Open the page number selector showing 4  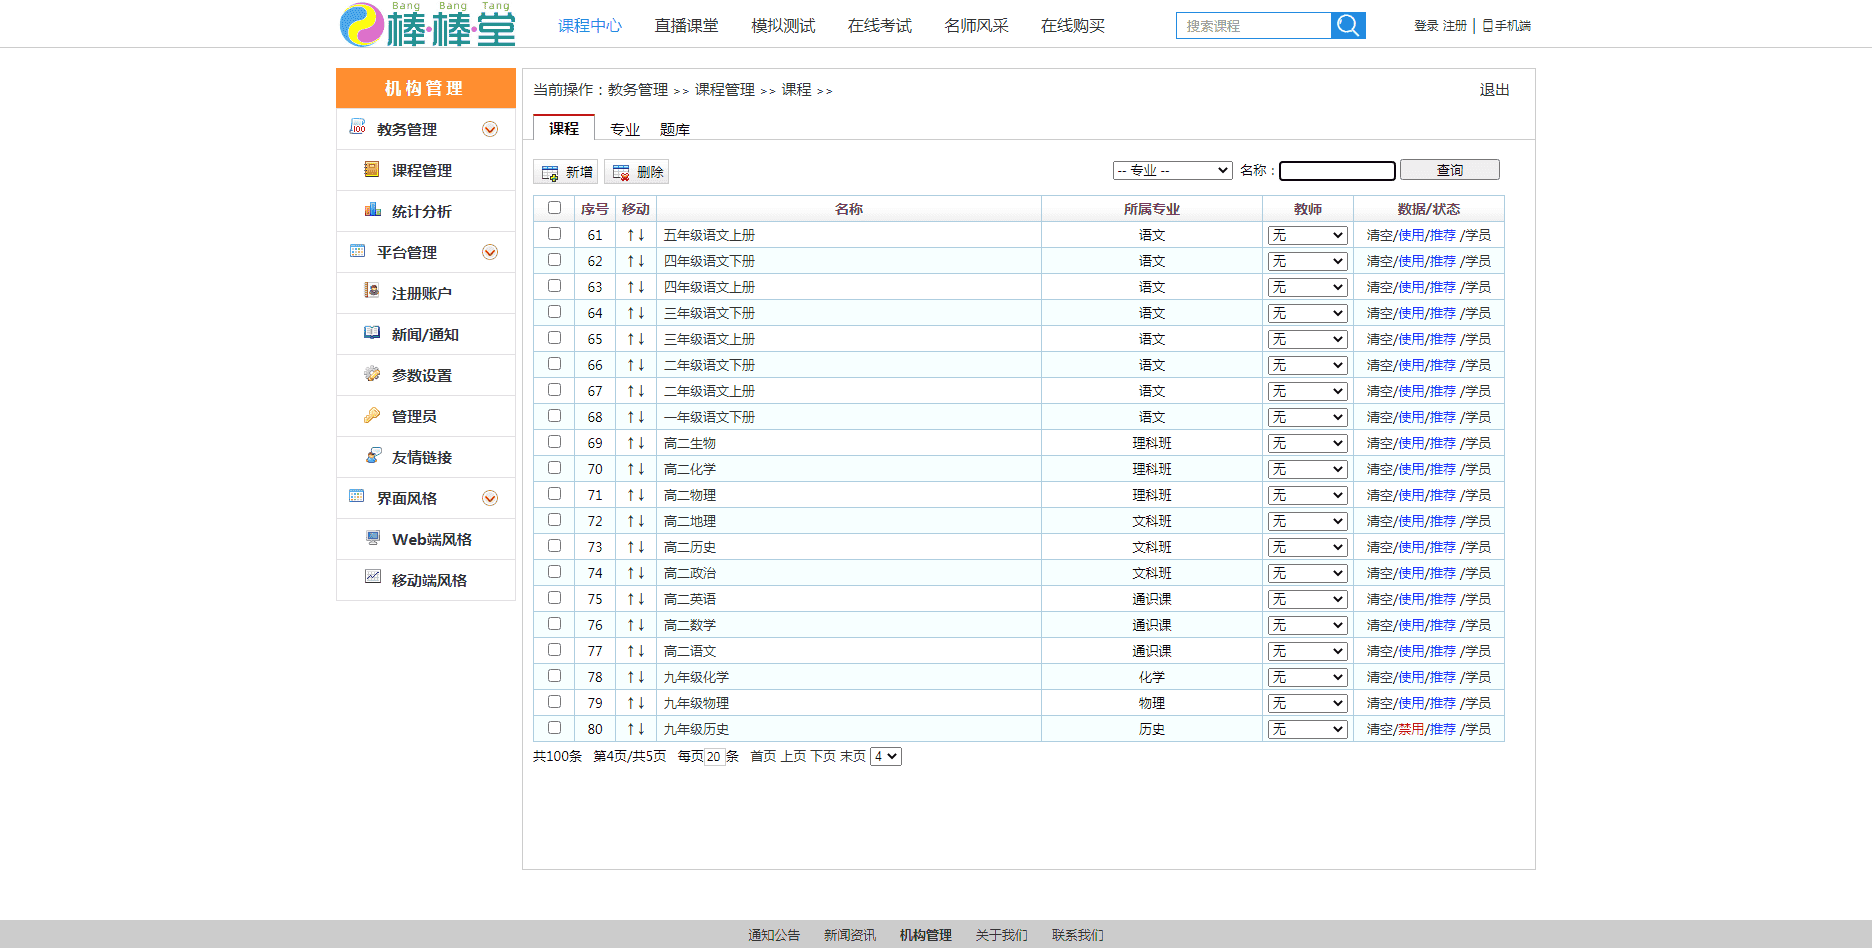pos(885,757)
